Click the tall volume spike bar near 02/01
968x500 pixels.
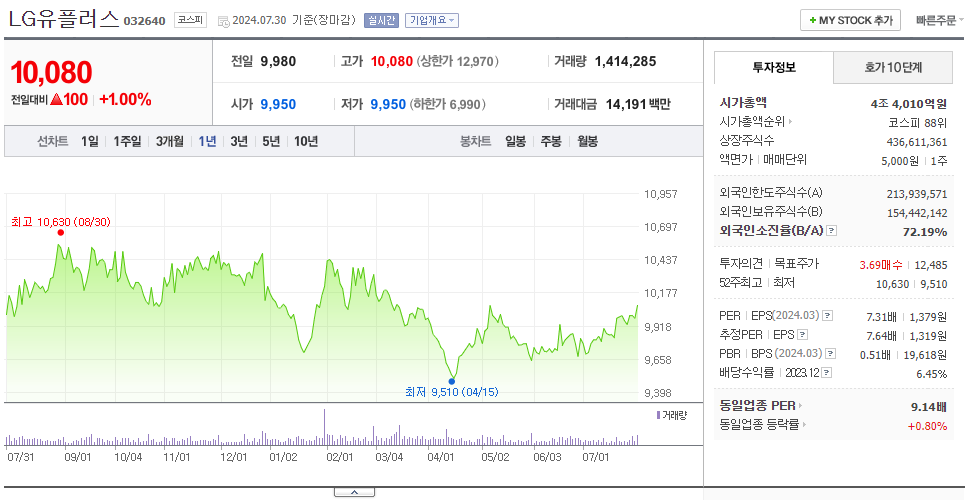click(324, 427)
